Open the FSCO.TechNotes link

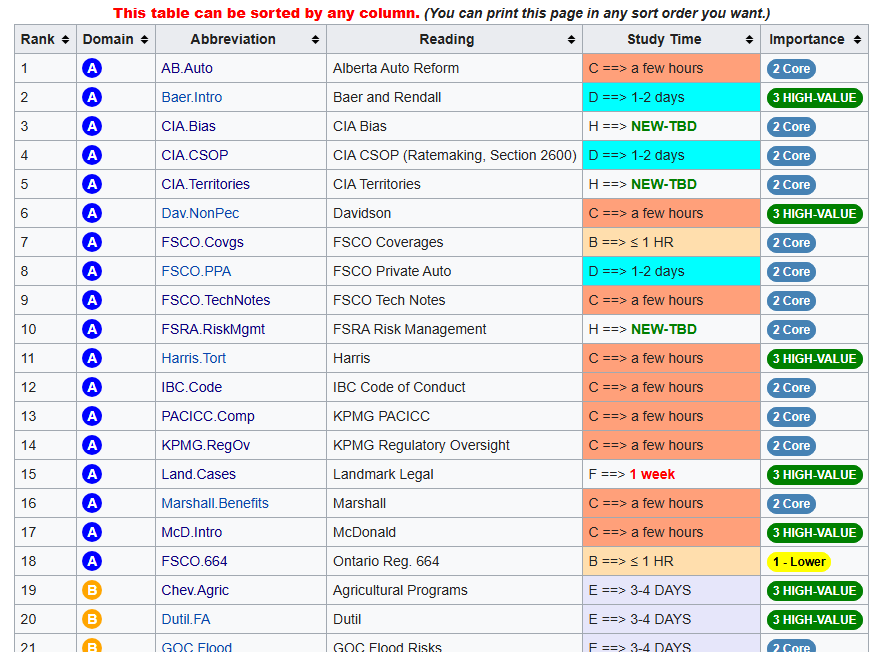[215, 300]
